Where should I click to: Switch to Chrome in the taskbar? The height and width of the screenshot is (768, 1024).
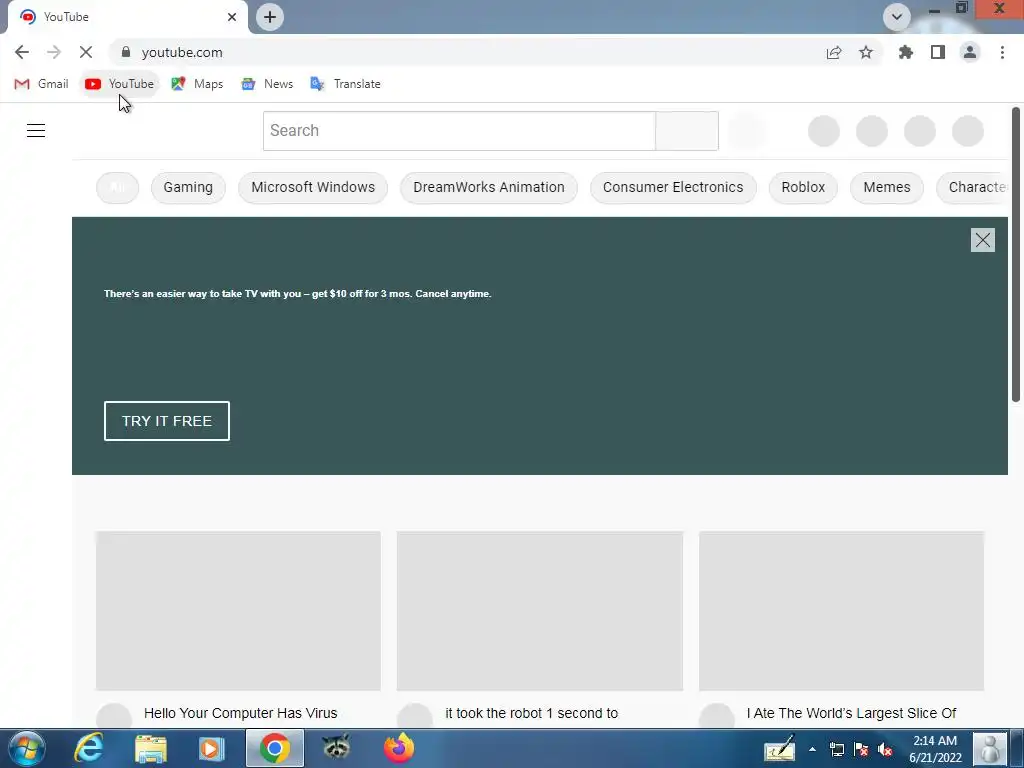coord(275,748)
